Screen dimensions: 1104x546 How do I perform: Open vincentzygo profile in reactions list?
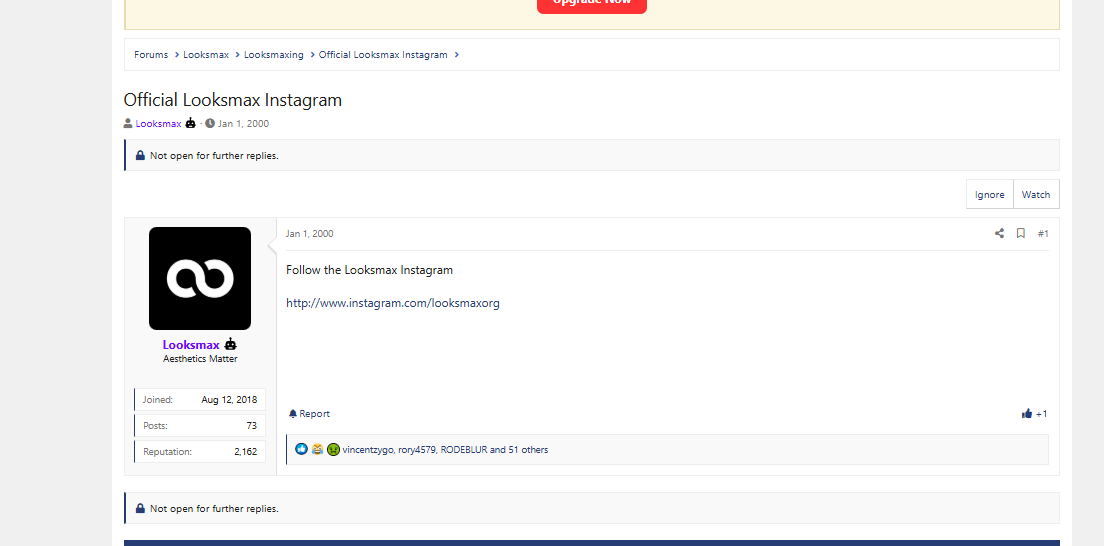click(368, 449)
